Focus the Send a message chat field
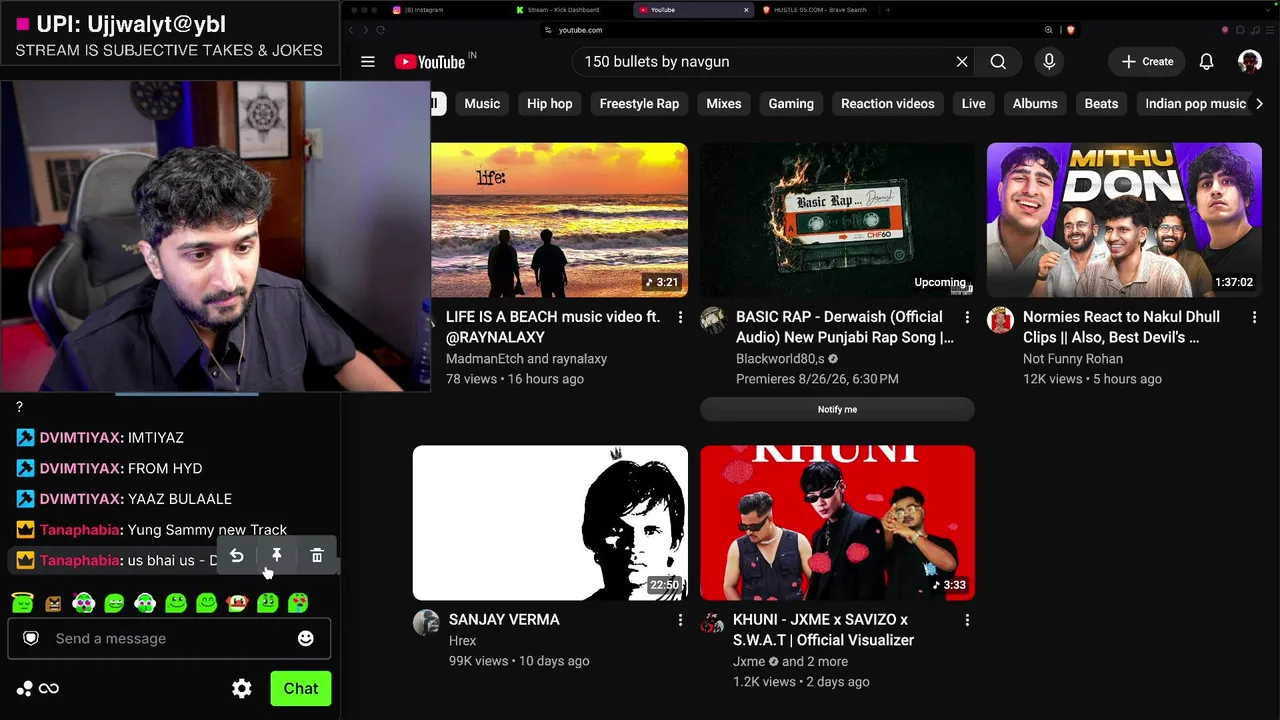The image size is (1280, 720). [x=169, y=638]
